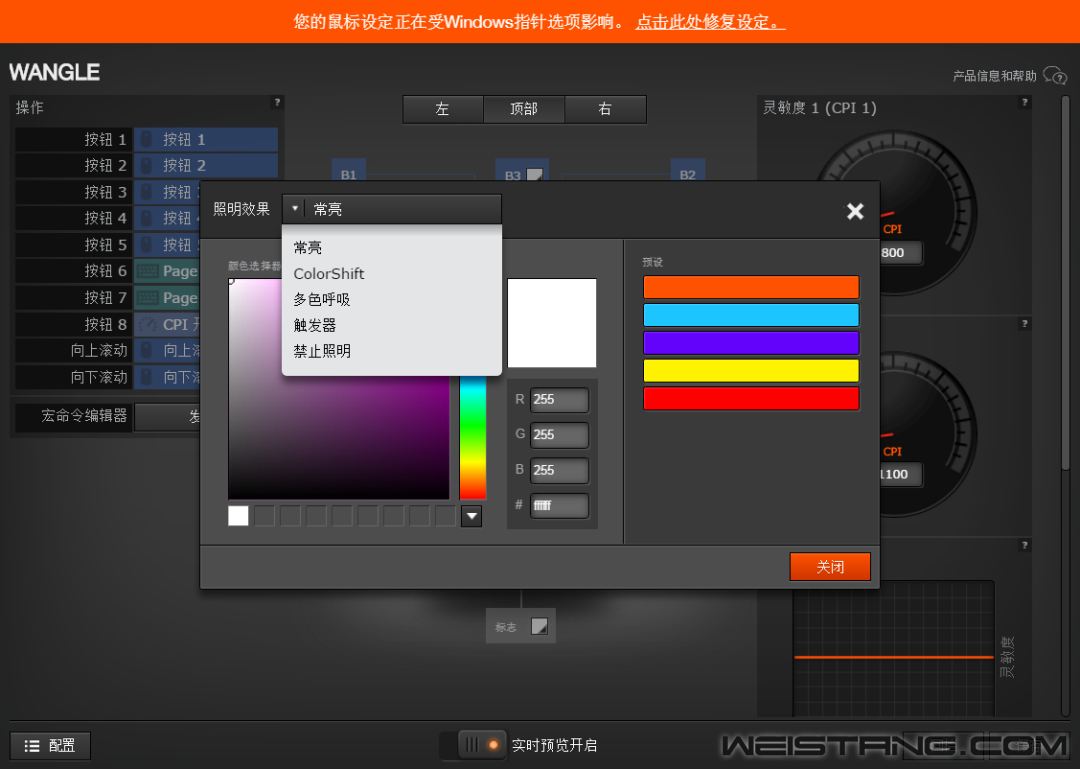Click the CPI 1100 value field
This screenshot has width=1080, height=769.
[901, 475]
